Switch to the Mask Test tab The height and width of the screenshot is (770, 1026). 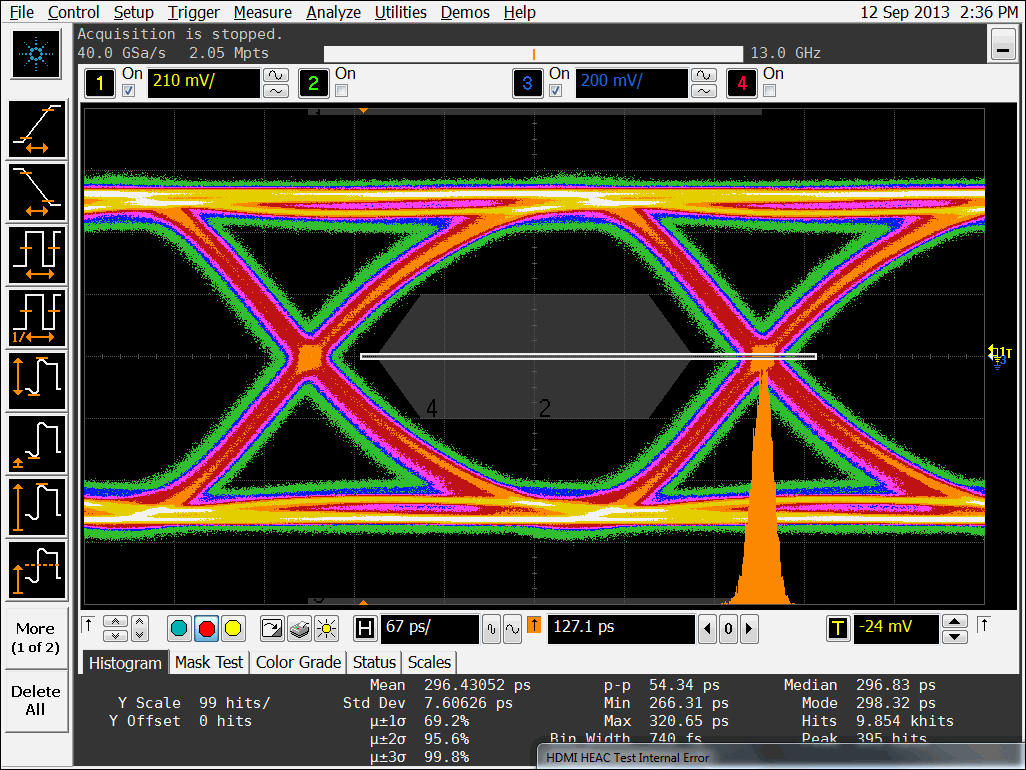(208, 662)
